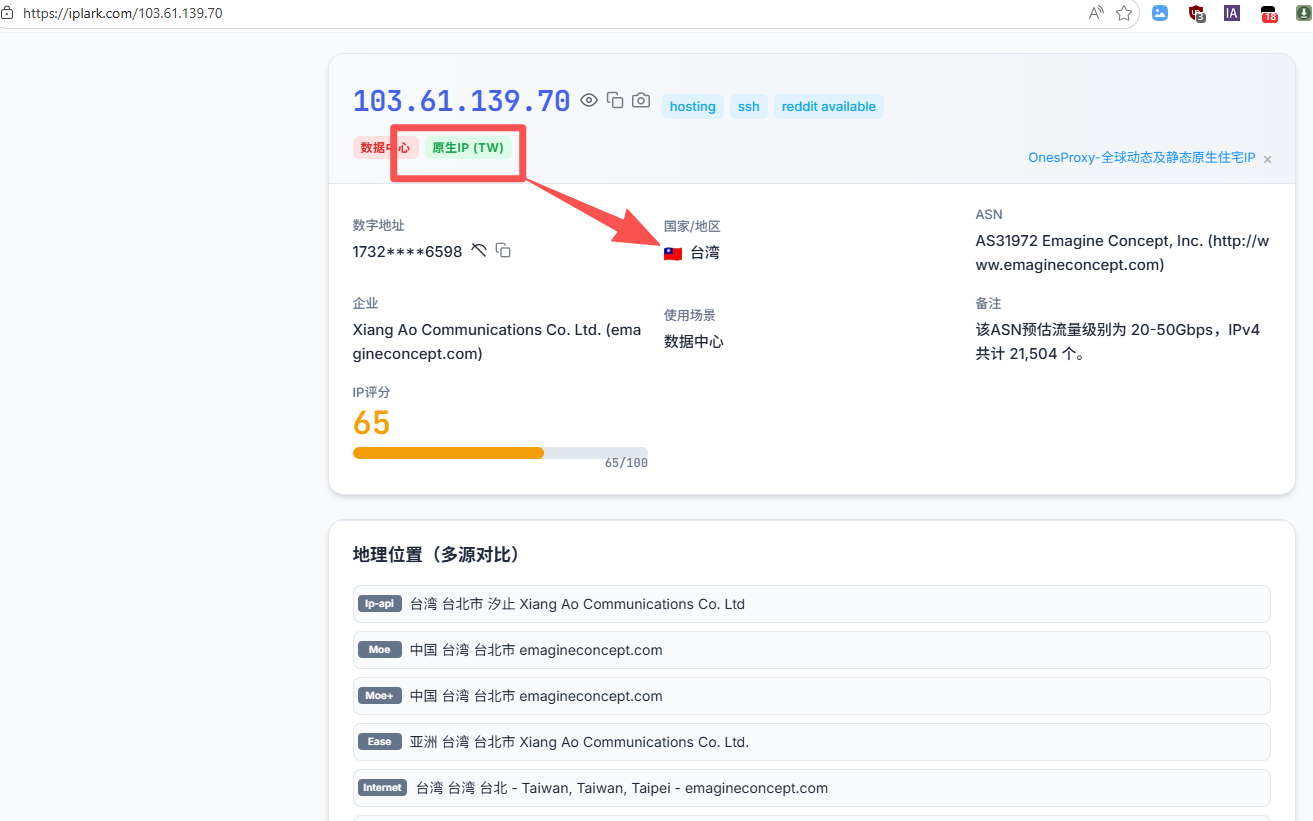The height and width of the screenshot is (821, 1313).
Task: Copy the masked numeric address value
Action: point(504,250)
